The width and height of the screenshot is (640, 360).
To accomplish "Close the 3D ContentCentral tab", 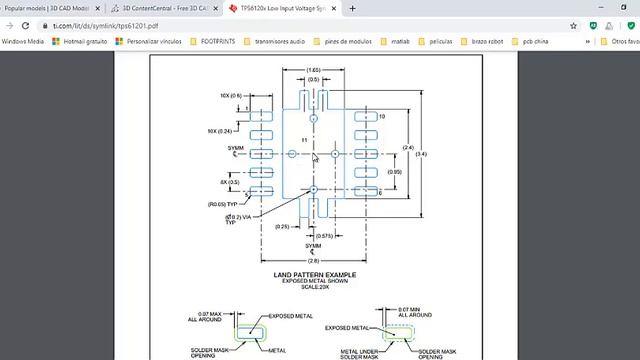I will [216, 8].
